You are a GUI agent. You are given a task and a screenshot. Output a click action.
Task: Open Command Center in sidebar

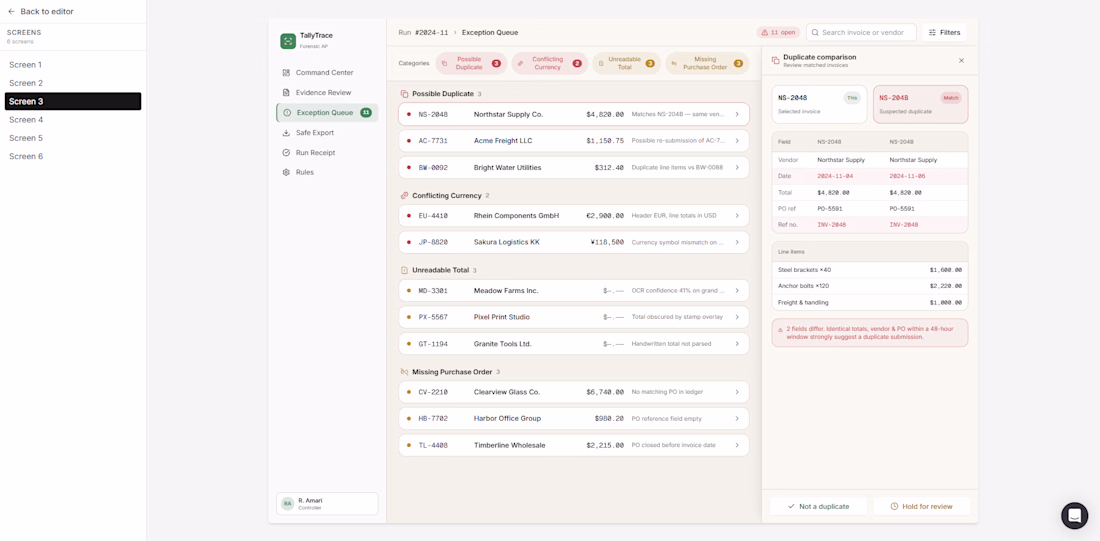pos(327,72)
